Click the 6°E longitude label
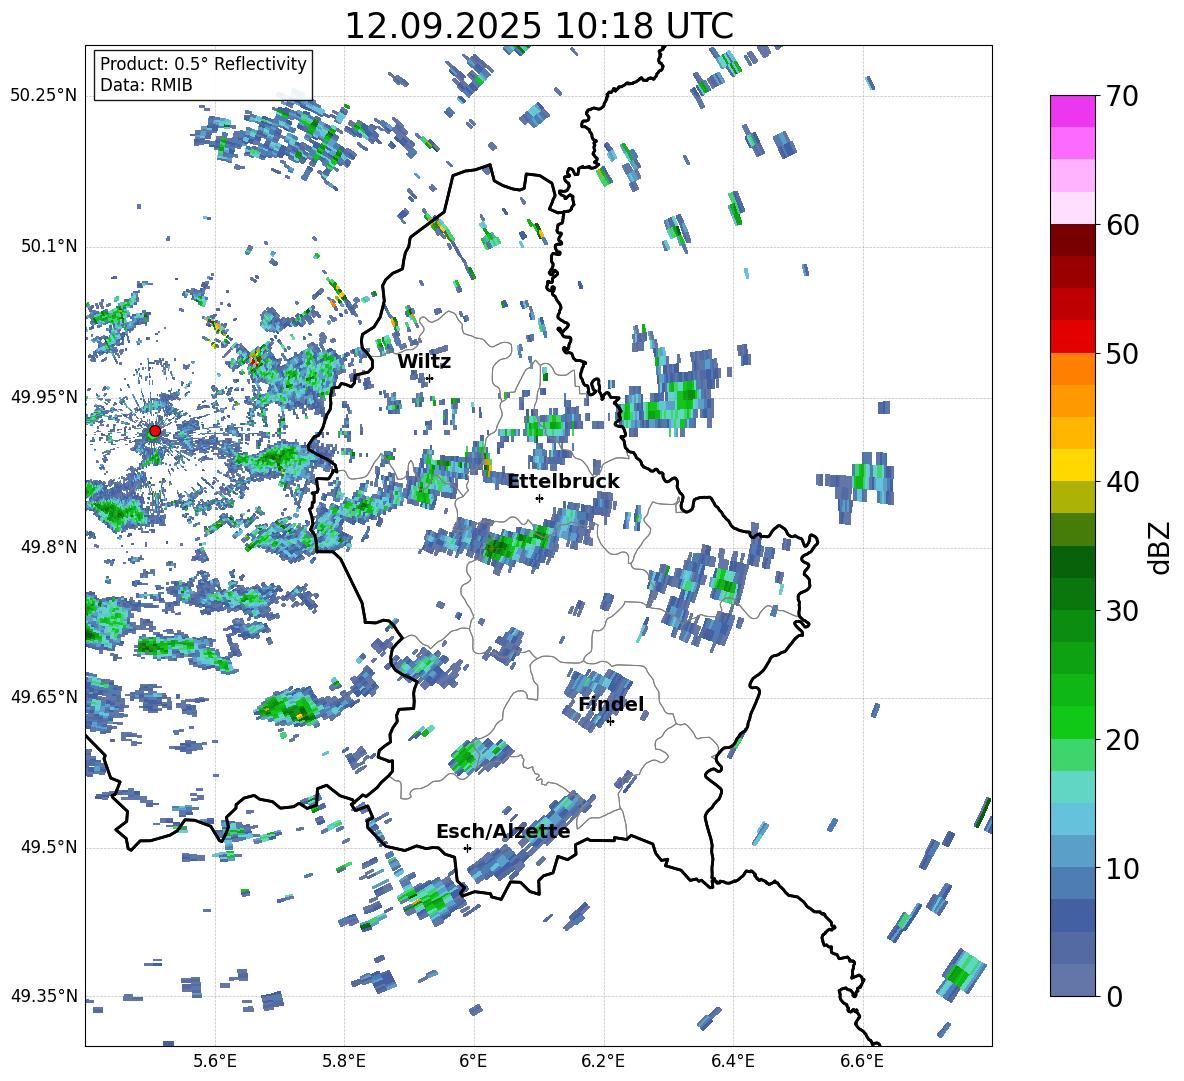This screenshot has height=1081, width=1184. [473, 1061]
